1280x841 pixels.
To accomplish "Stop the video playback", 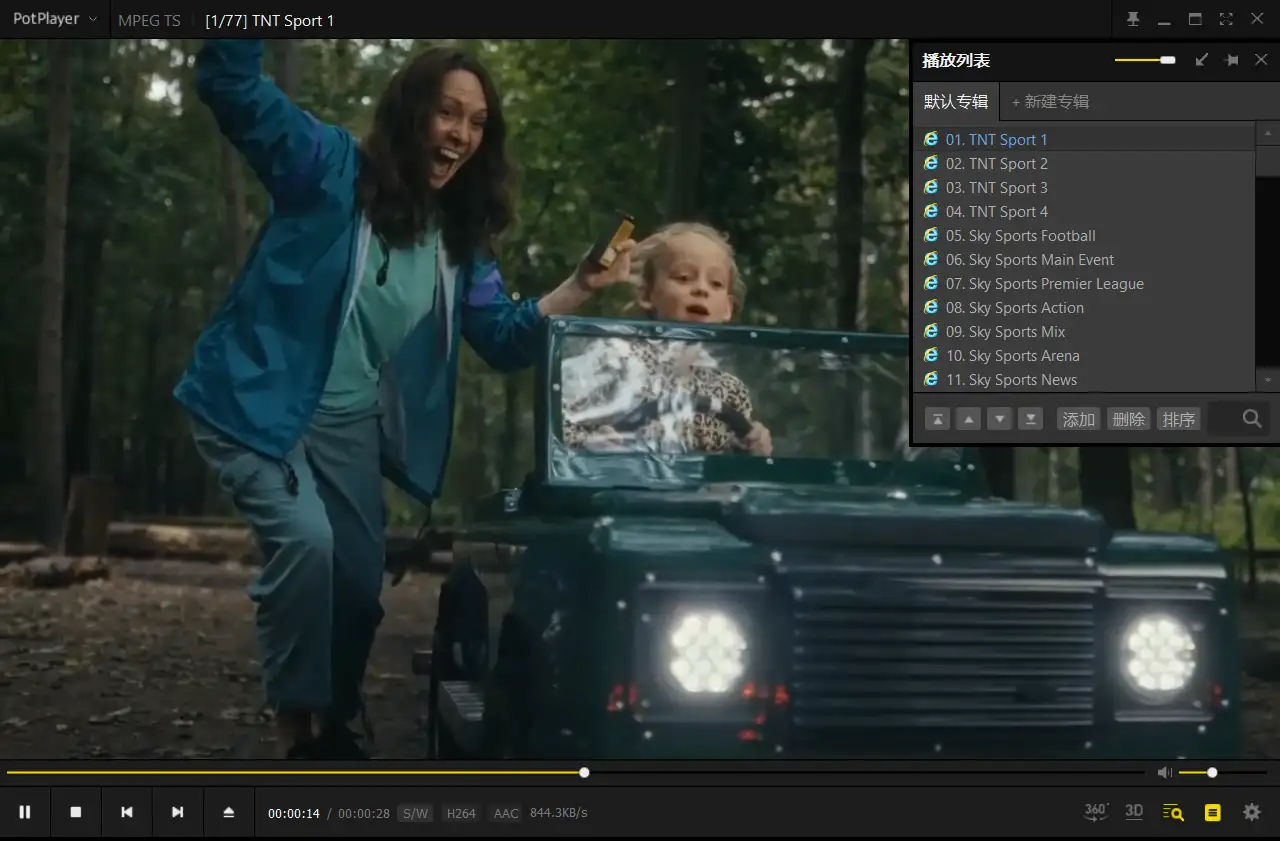I will click(76, 812).
